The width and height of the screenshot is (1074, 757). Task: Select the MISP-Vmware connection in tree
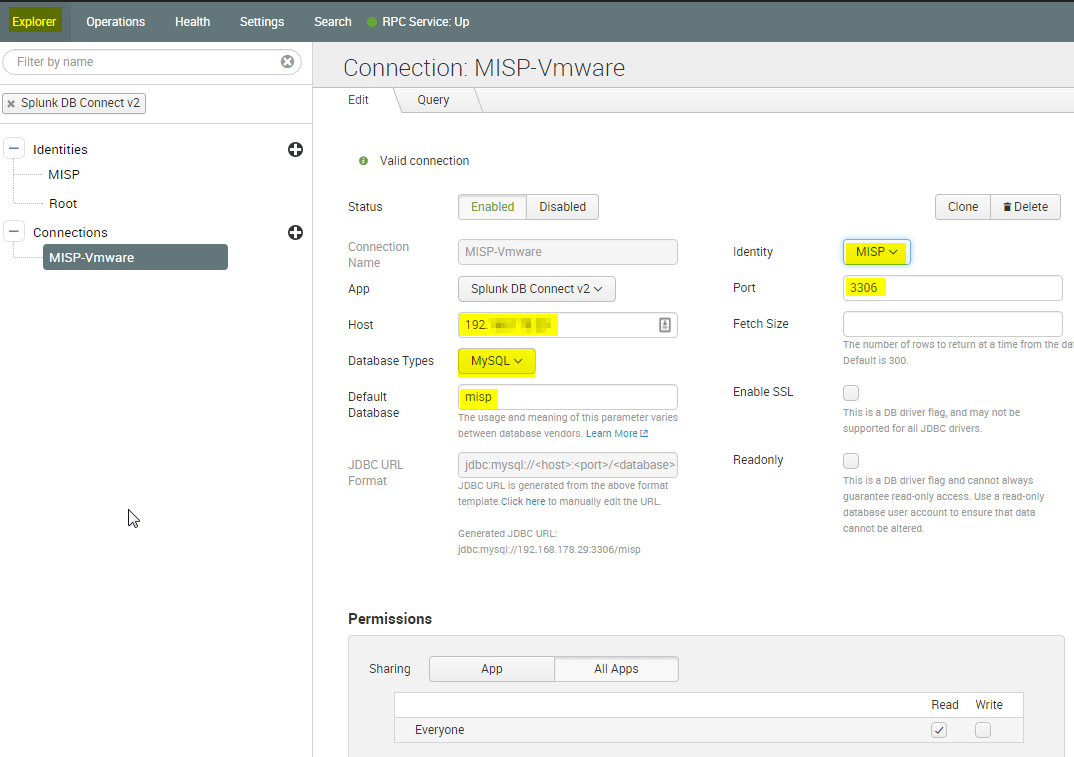click(x=136, y=258)
